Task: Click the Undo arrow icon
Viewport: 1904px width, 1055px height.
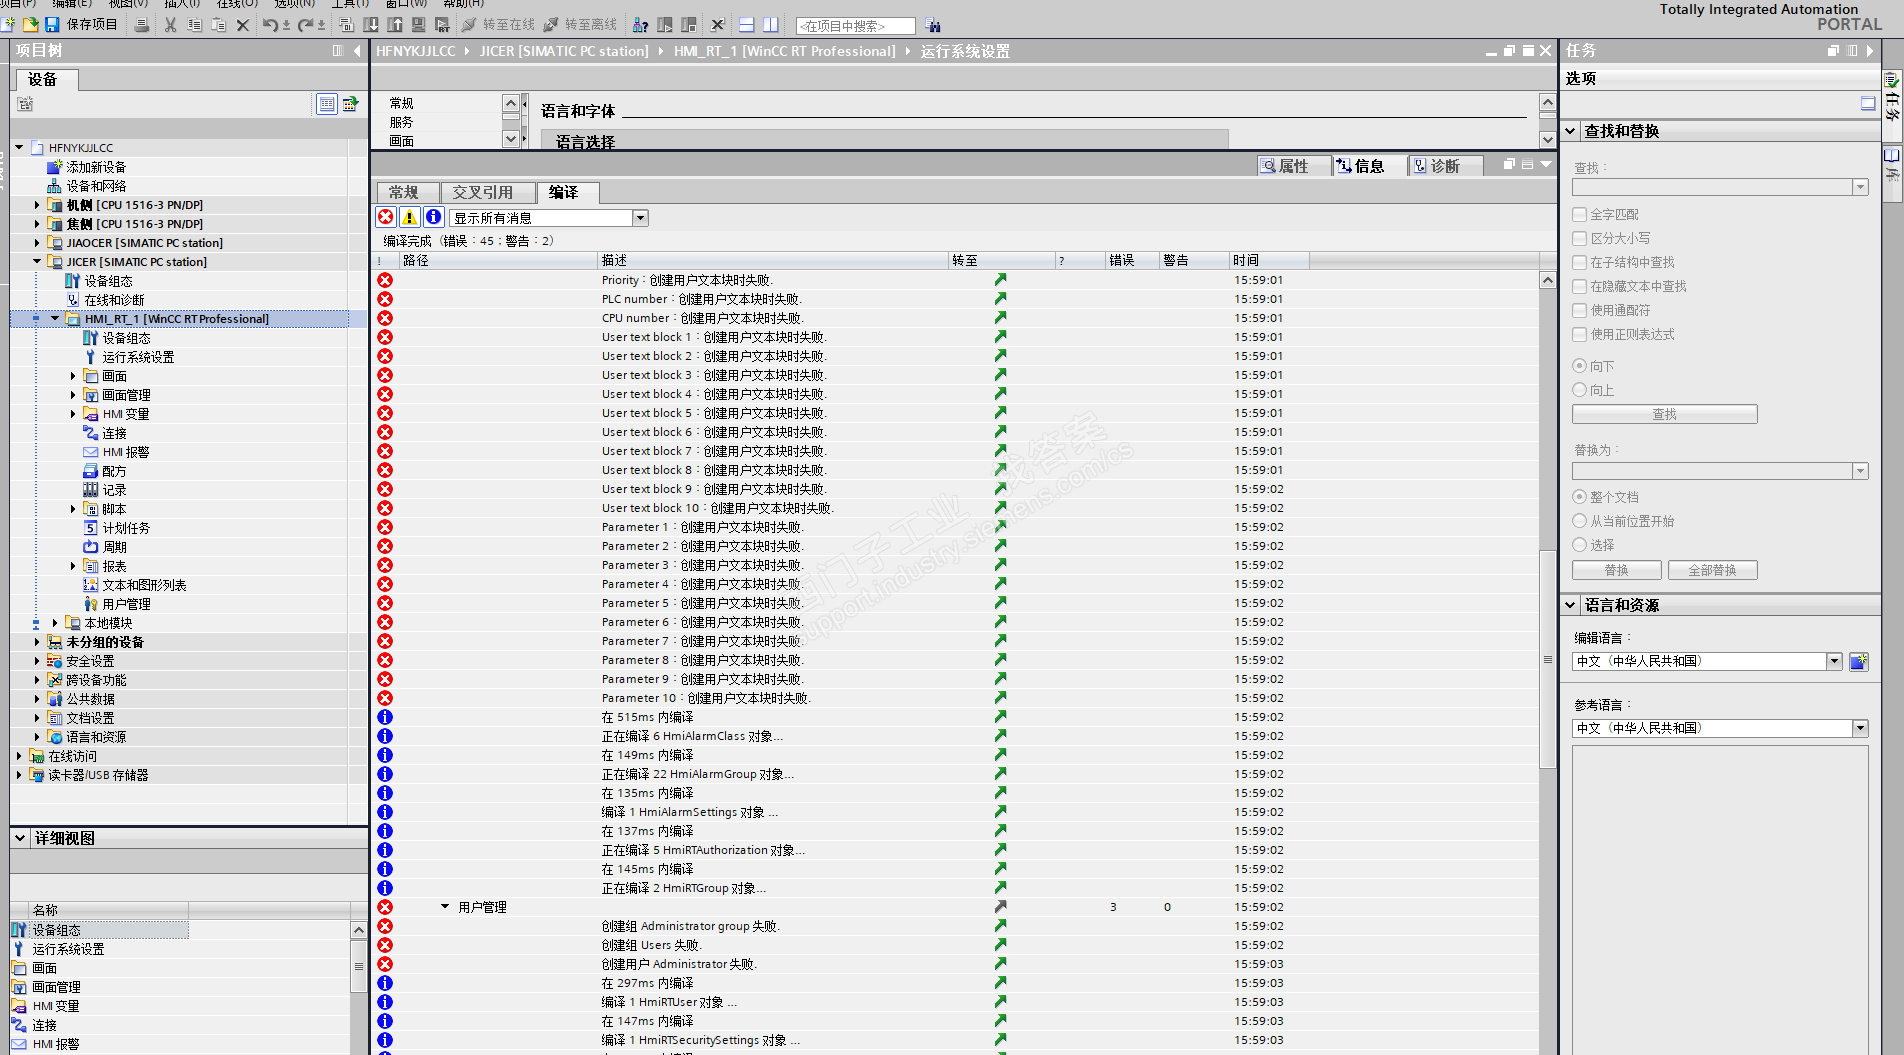Action: click(271, 25)
